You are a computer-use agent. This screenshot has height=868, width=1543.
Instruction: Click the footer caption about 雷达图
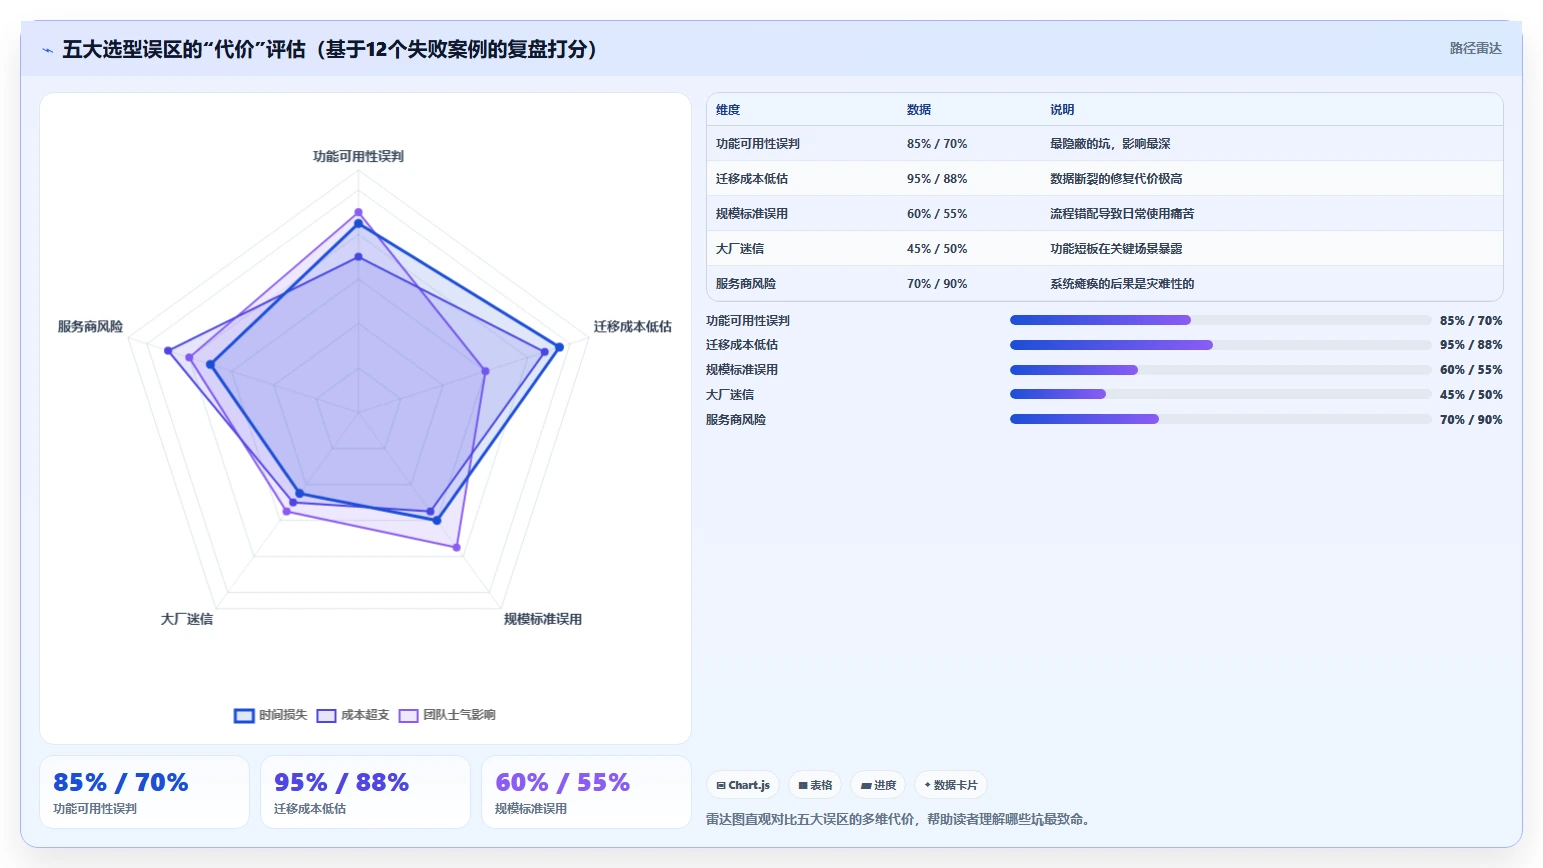(900, 819)
